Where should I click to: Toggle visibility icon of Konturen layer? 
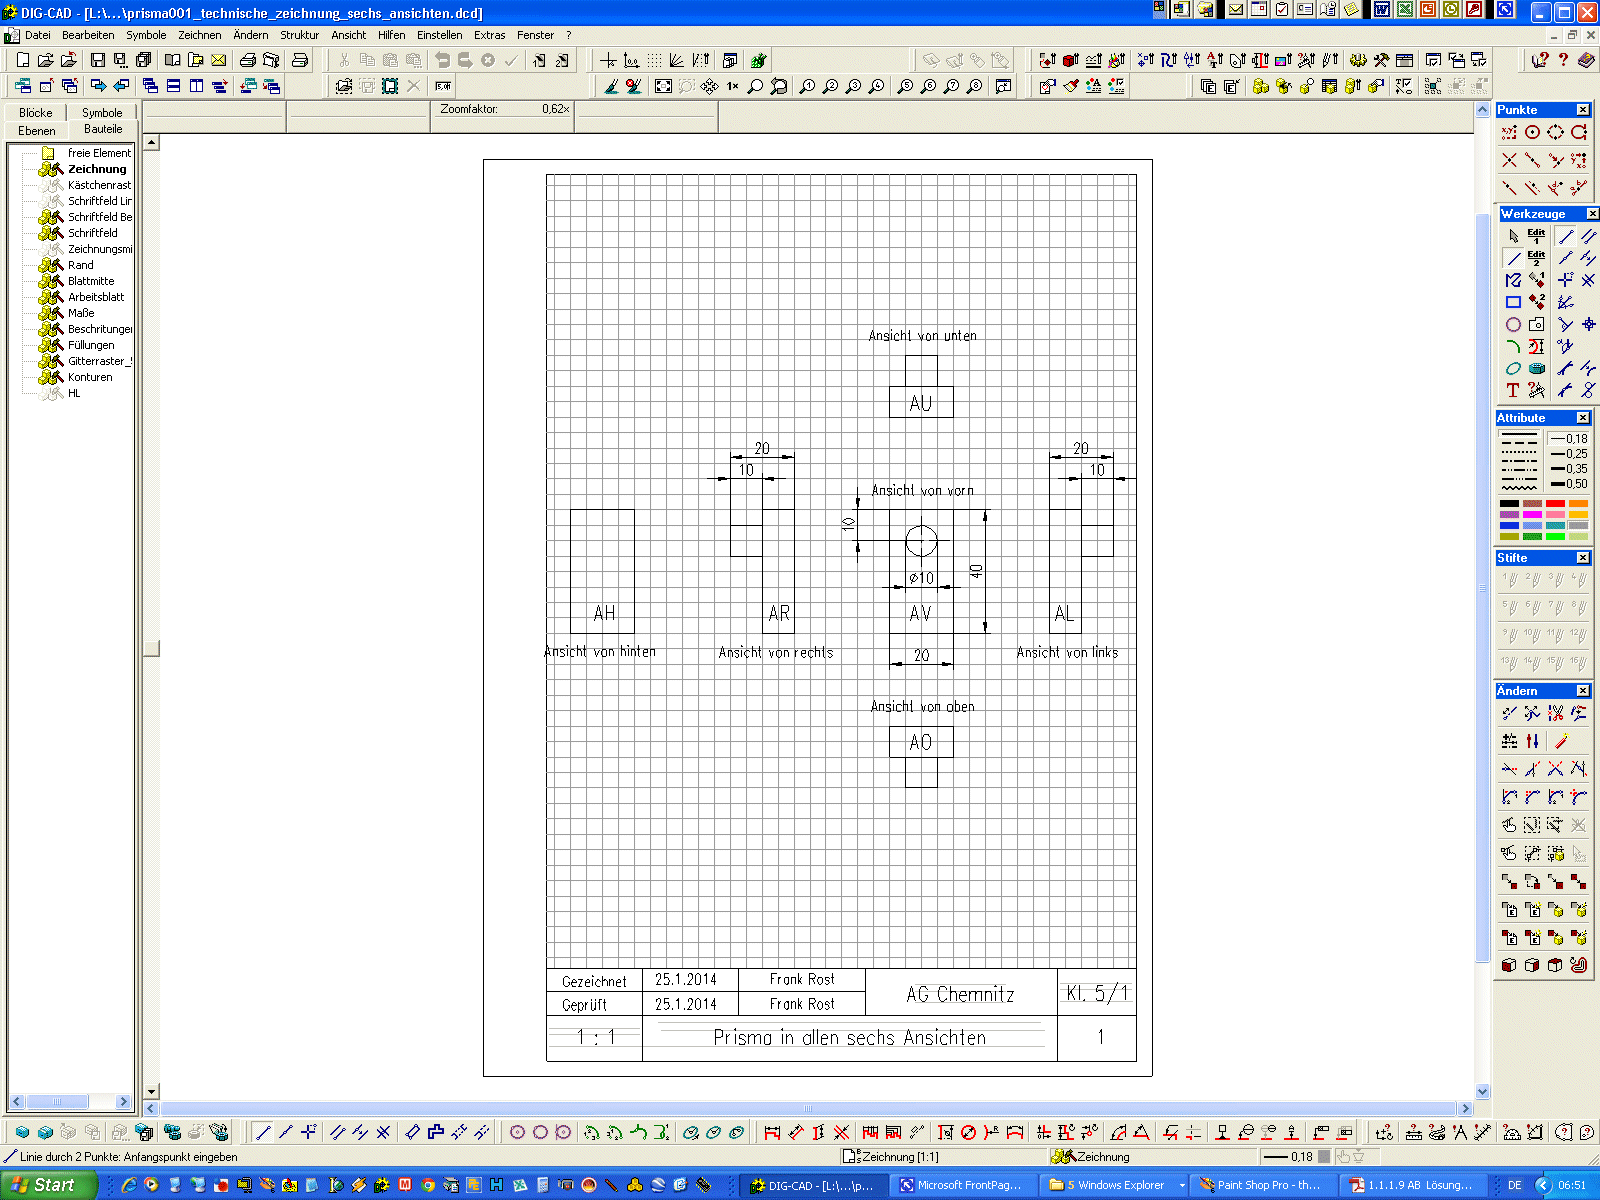click(x=51, y=377)
